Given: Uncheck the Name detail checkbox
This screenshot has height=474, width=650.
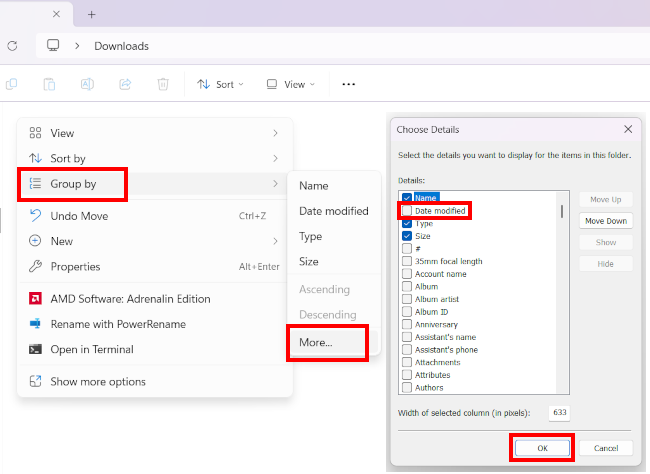Looking at the screenshot, I should tap(407, 198).
